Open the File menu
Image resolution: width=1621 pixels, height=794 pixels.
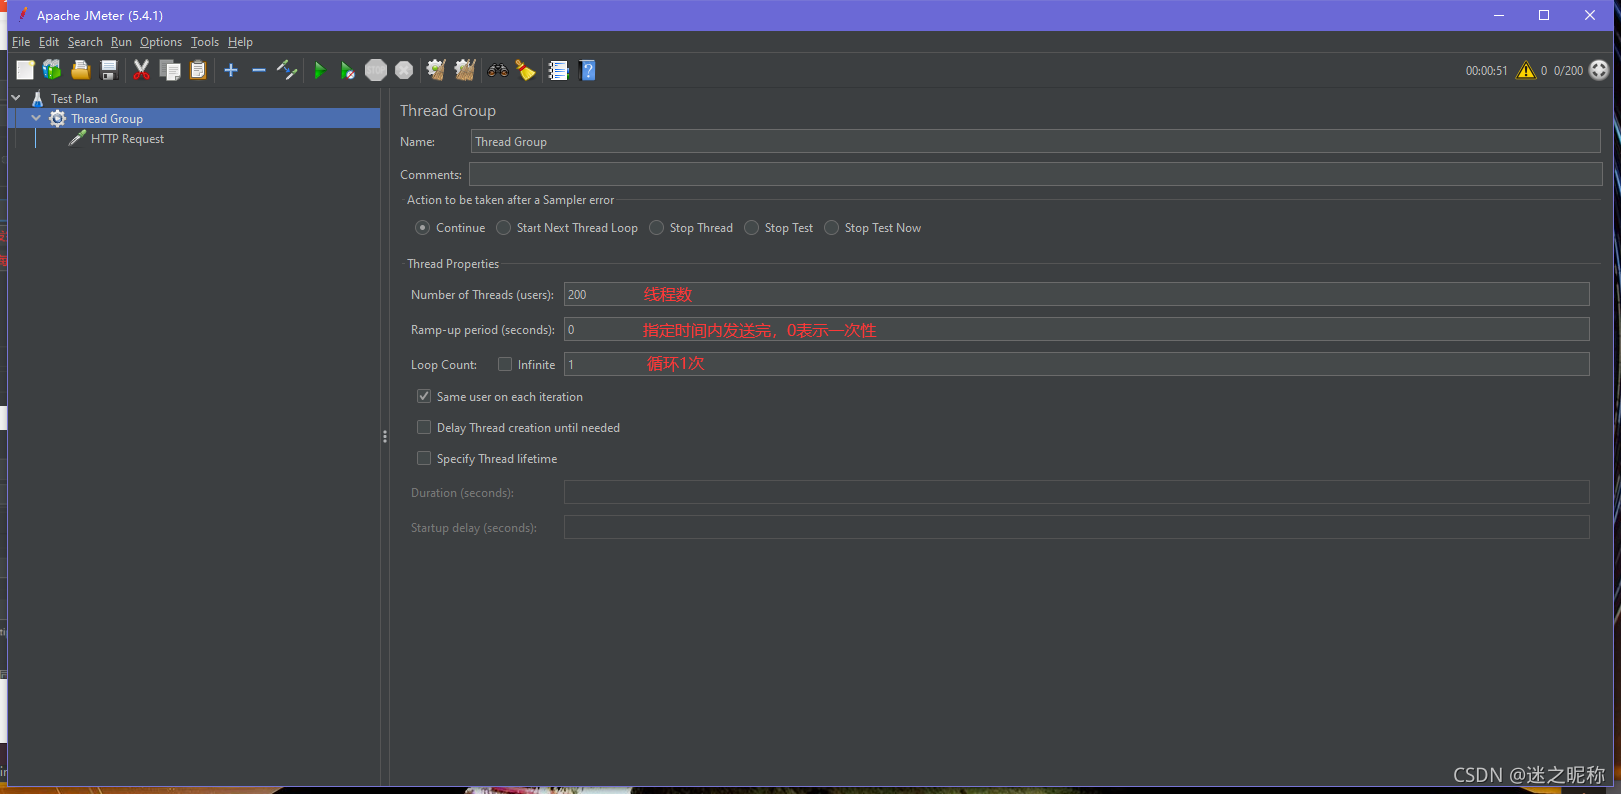coord(21,42)
